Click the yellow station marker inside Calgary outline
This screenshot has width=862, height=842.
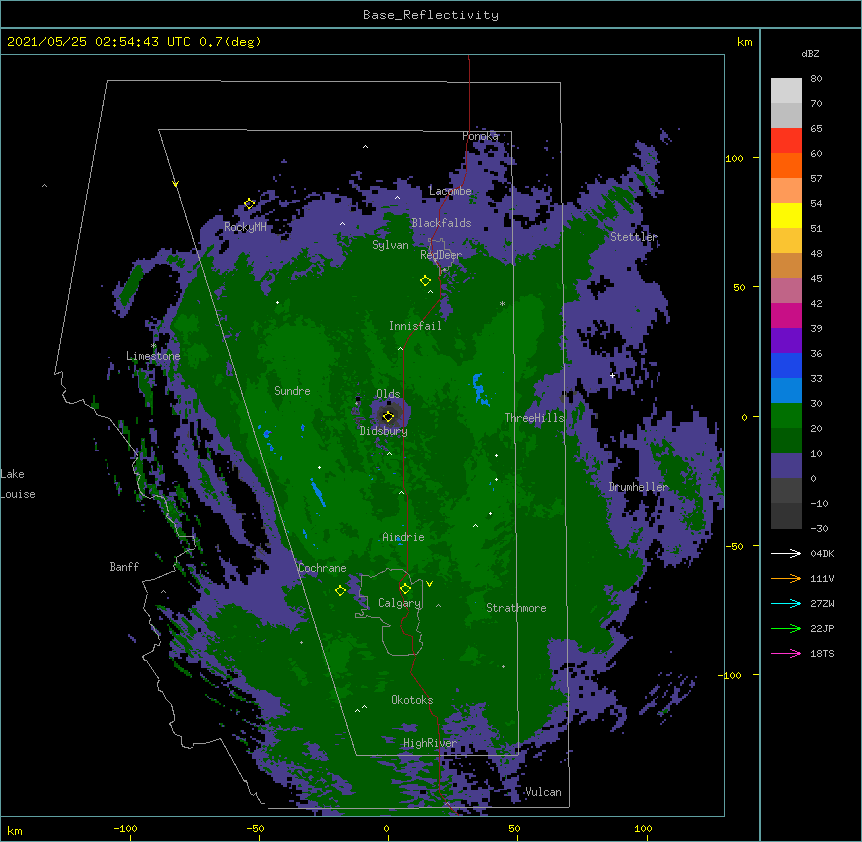405,589
